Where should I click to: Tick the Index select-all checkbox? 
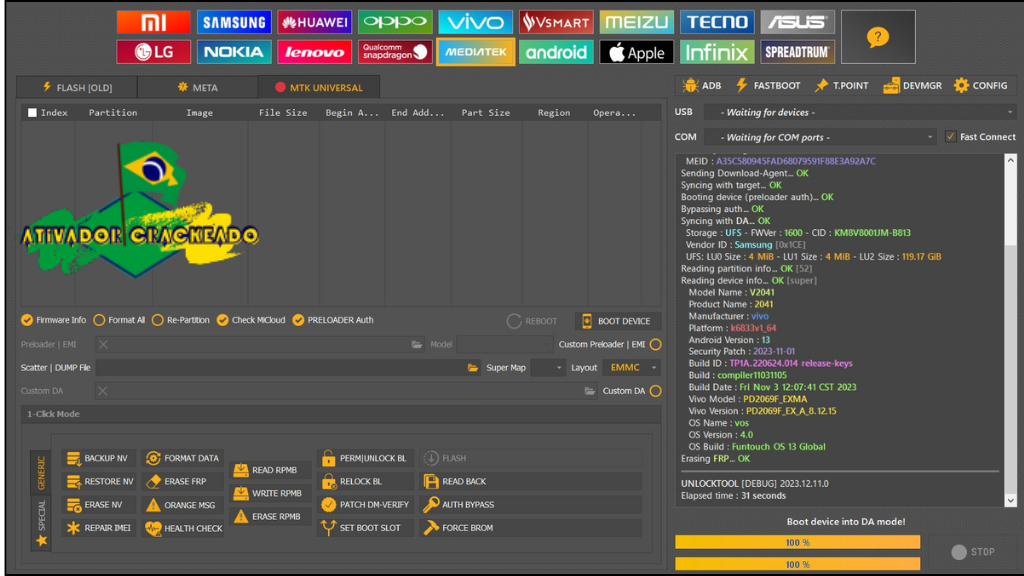32,113
